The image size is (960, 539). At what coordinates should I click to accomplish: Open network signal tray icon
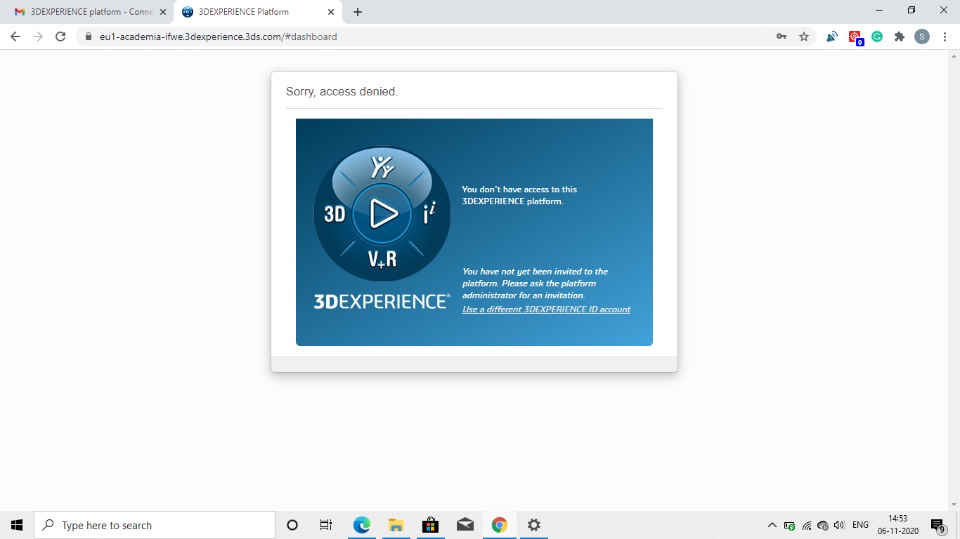[x=806, y=526]
